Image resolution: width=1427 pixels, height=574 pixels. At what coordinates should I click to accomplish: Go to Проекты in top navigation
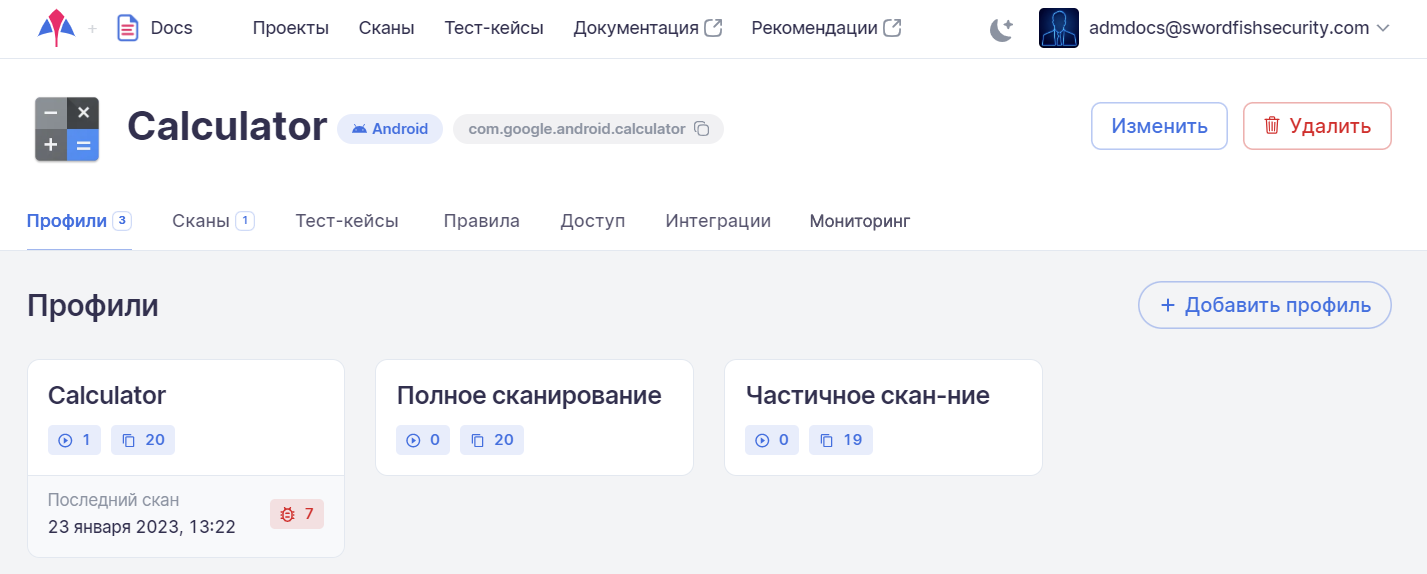291,28
